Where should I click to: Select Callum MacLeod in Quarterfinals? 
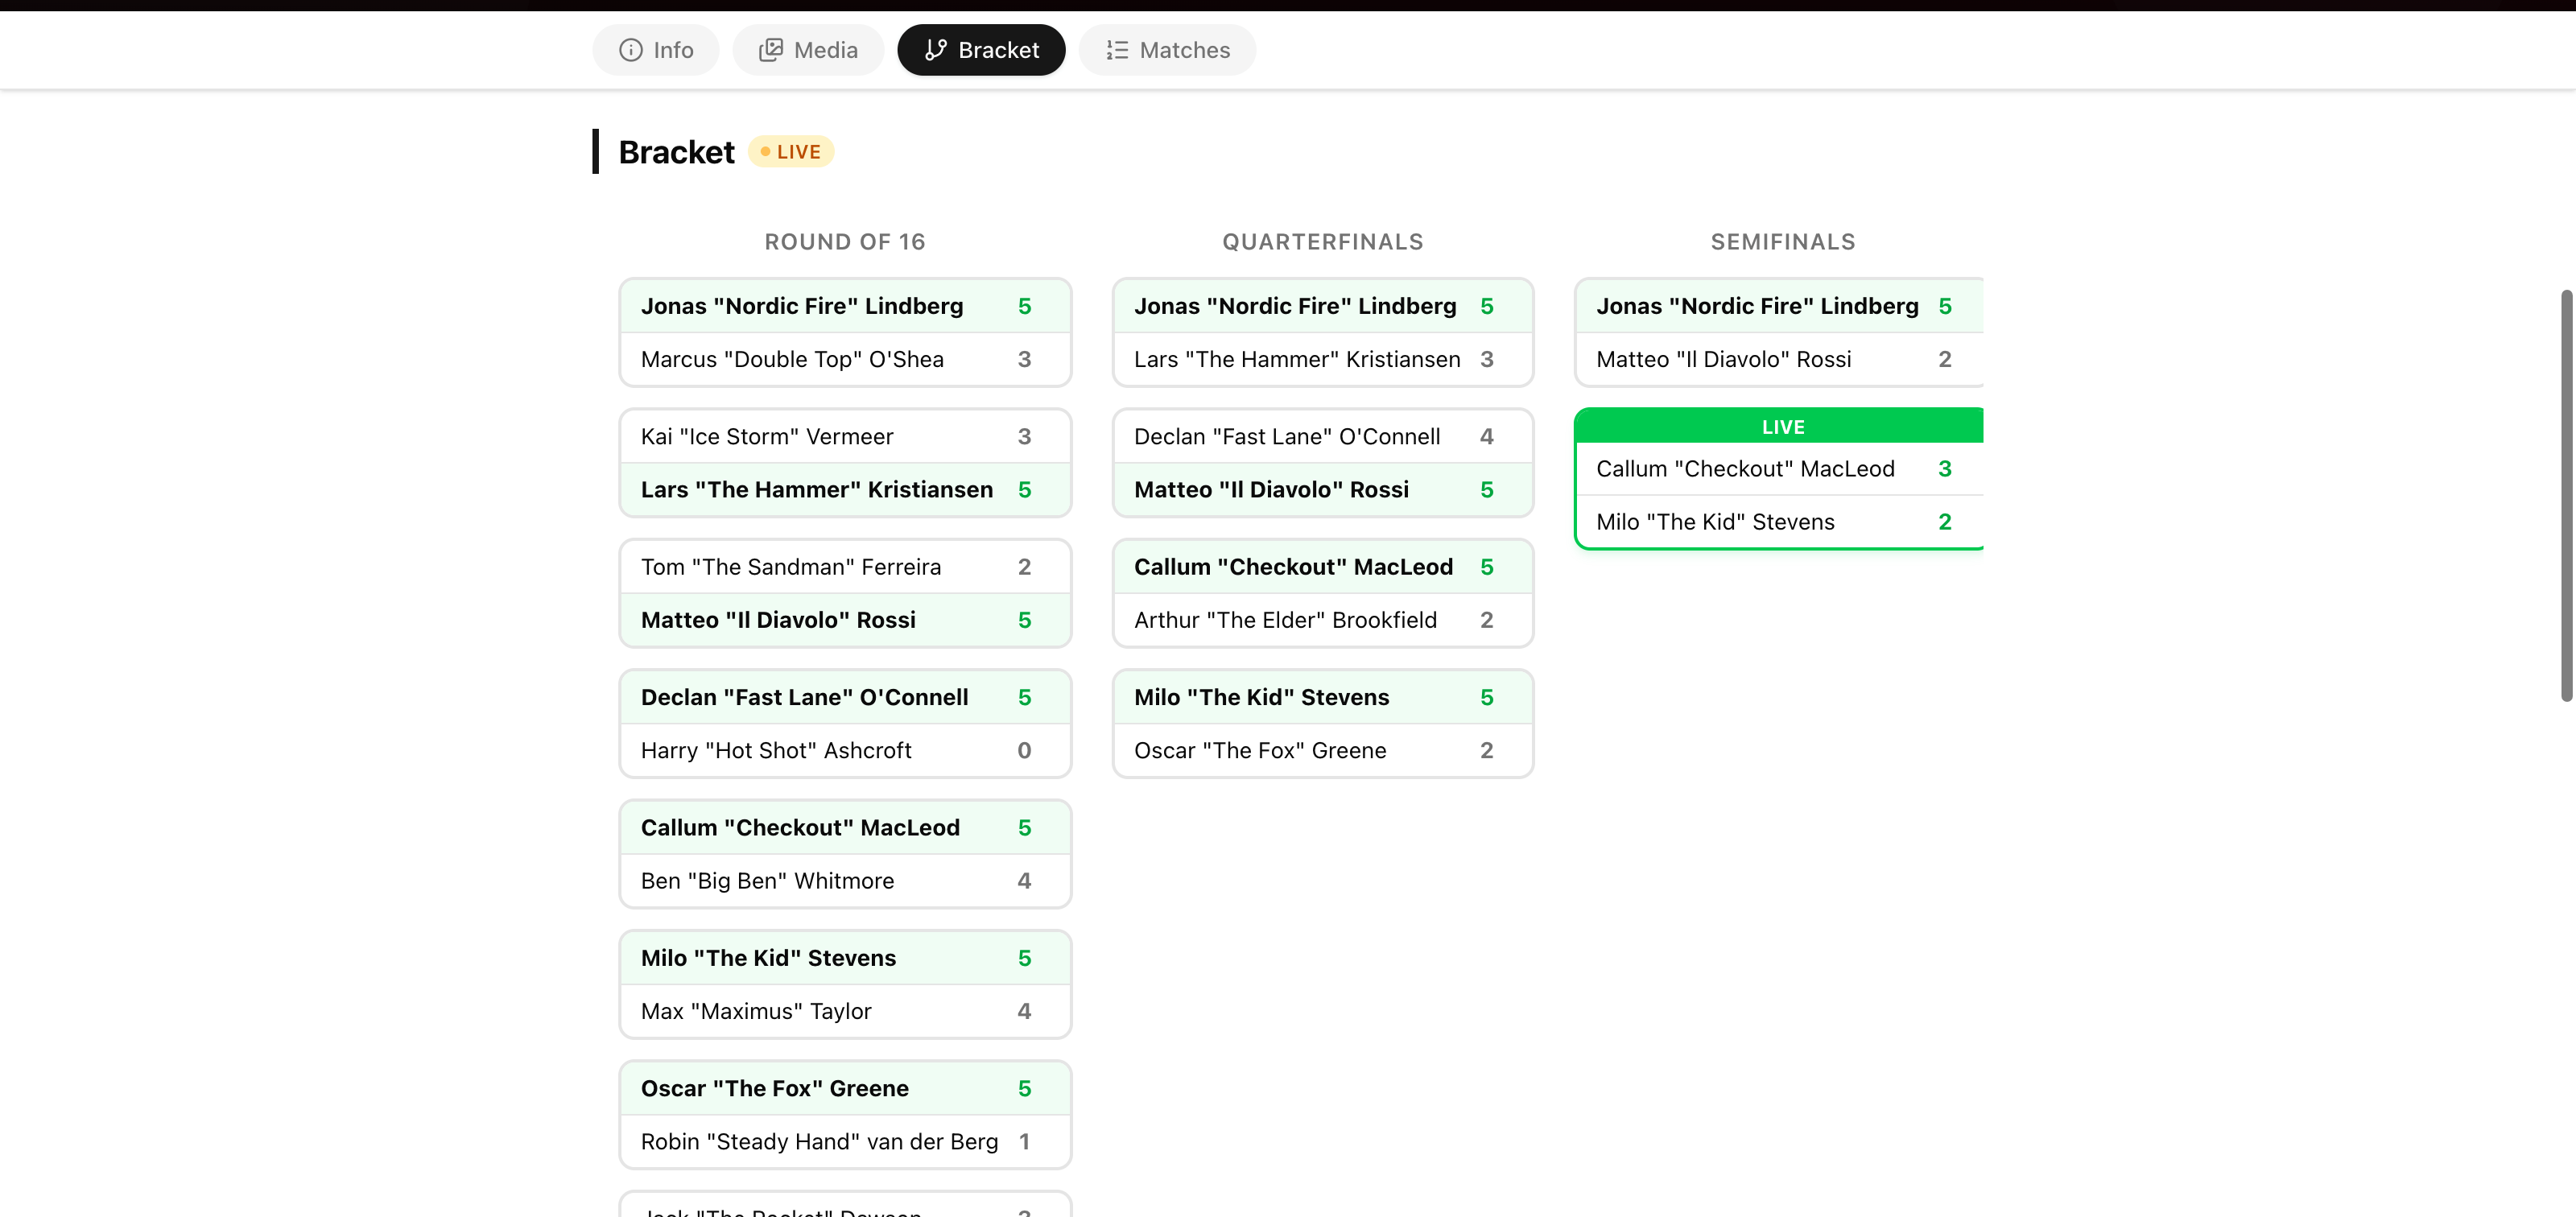pyautogui.click(x=1322, y=567)
